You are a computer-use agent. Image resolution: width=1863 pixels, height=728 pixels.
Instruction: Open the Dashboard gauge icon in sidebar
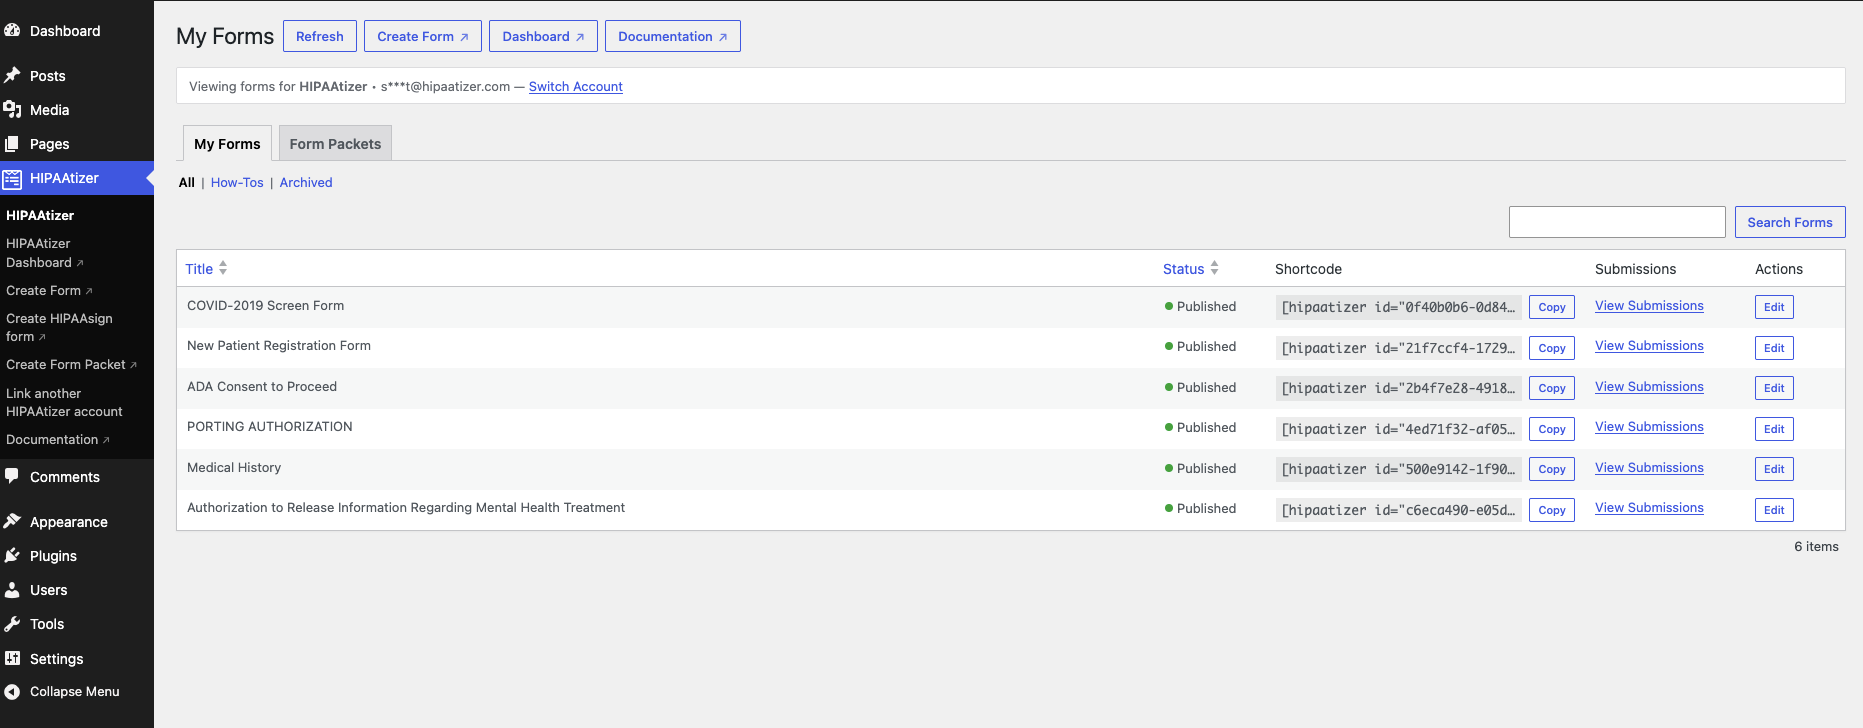12,31
